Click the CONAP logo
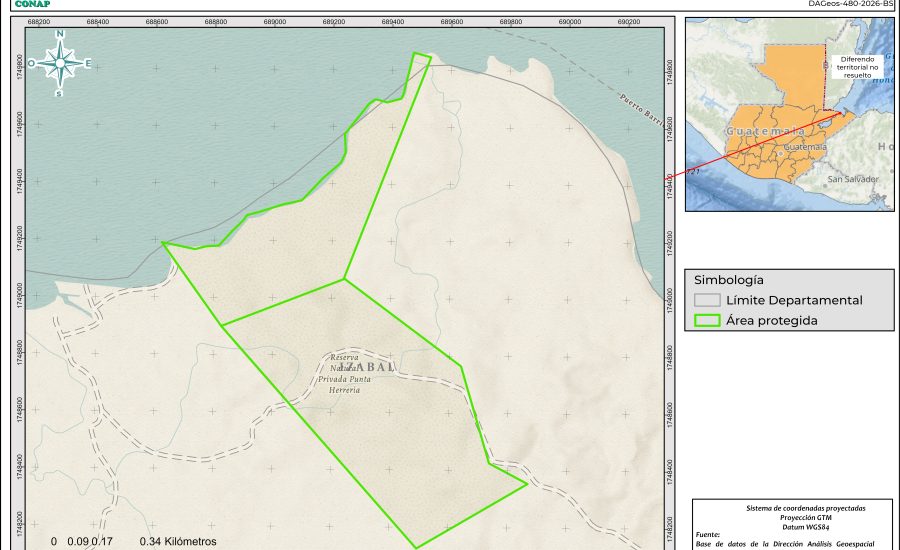Image resolution: width=900 pixels, height=550 pixels. tap(33, 4)
